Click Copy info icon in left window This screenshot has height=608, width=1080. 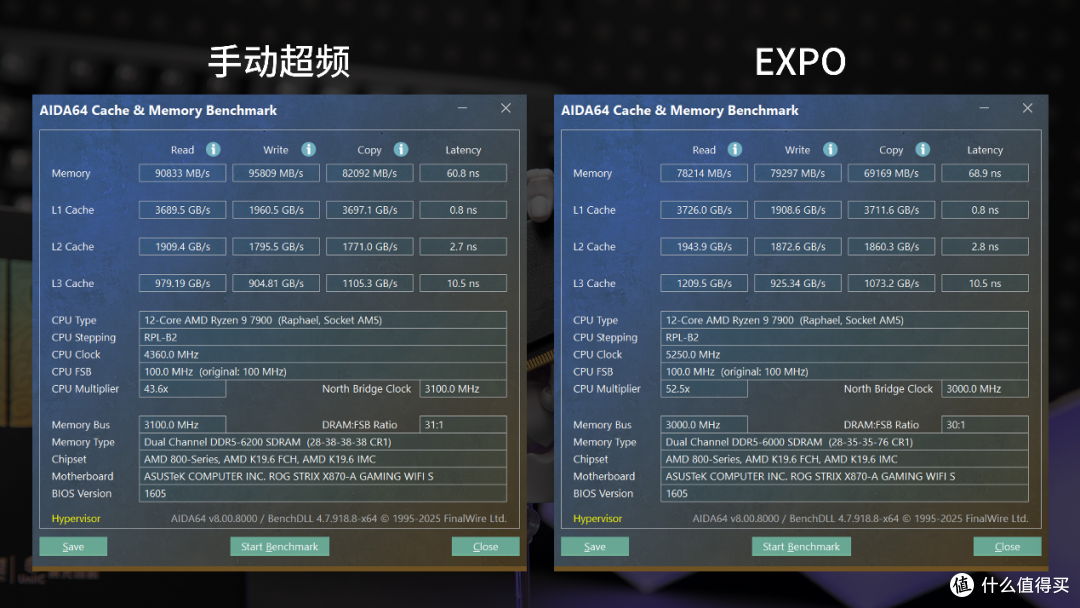point(401,149)
